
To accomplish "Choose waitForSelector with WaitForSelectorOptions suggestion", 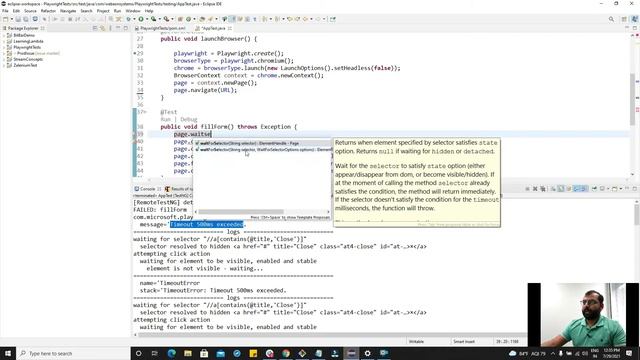I will (x=261, y=149).
